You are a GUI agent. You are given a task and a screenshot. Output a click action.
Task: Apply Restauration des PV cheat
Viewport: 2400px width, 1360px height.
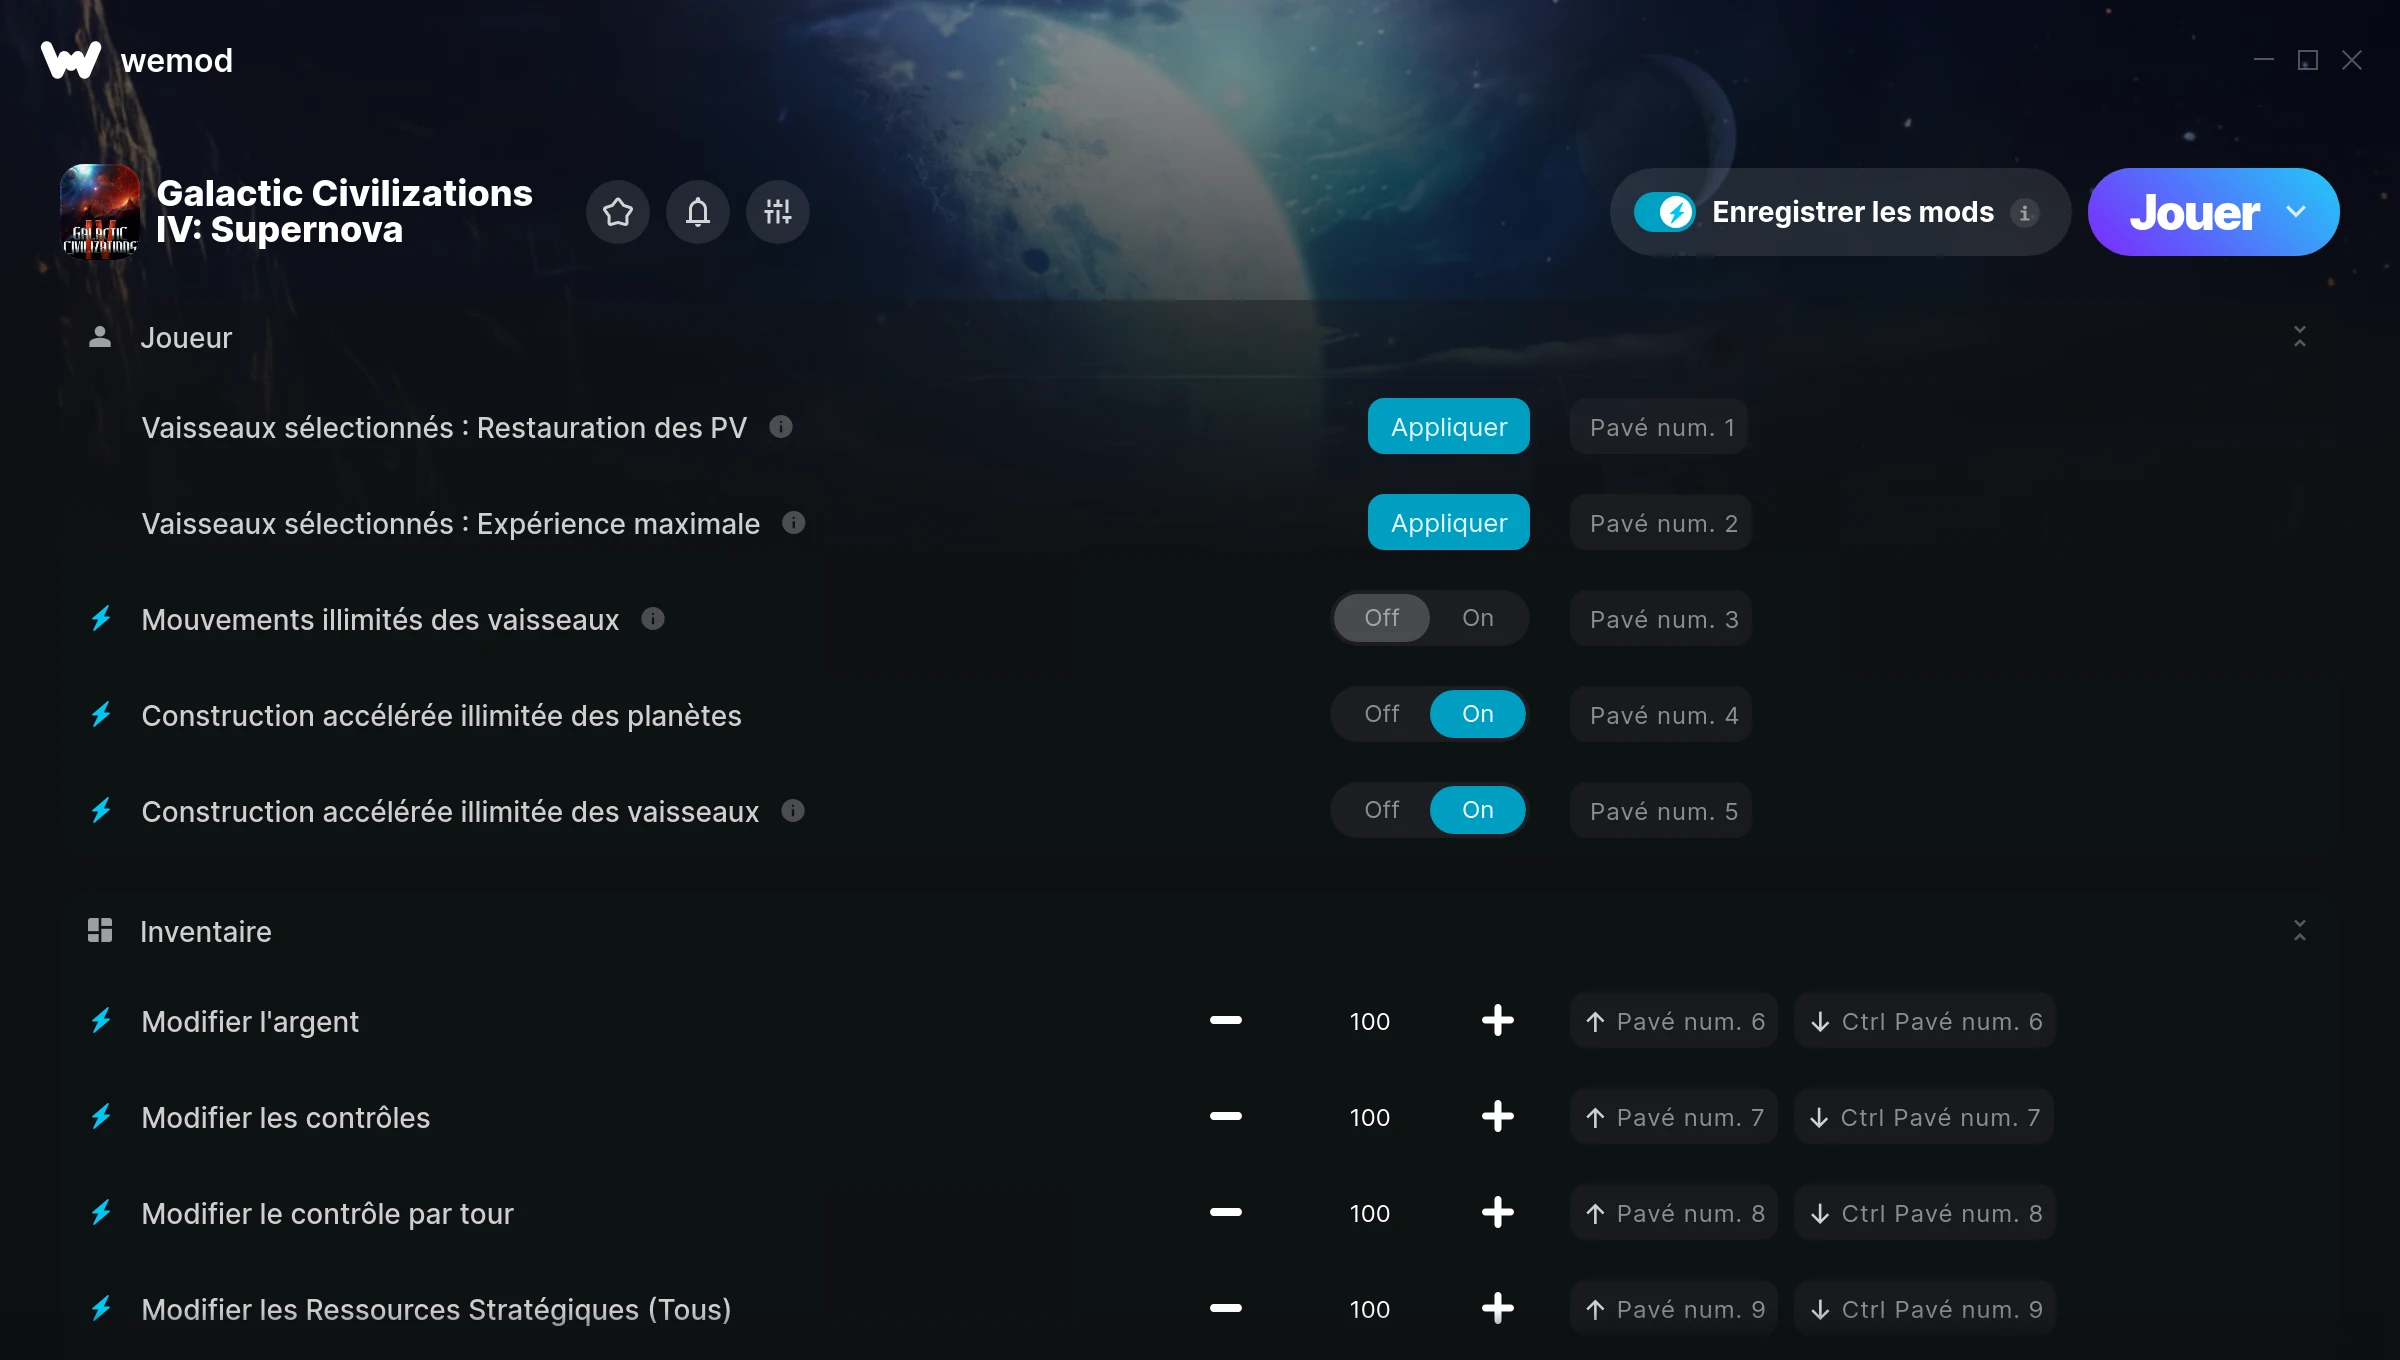(x=1449, y=426)
